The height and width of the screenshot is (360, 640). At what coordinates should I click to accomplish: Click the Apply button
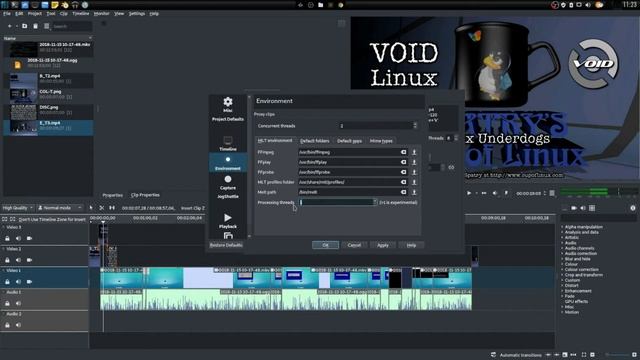pos(382,245)
